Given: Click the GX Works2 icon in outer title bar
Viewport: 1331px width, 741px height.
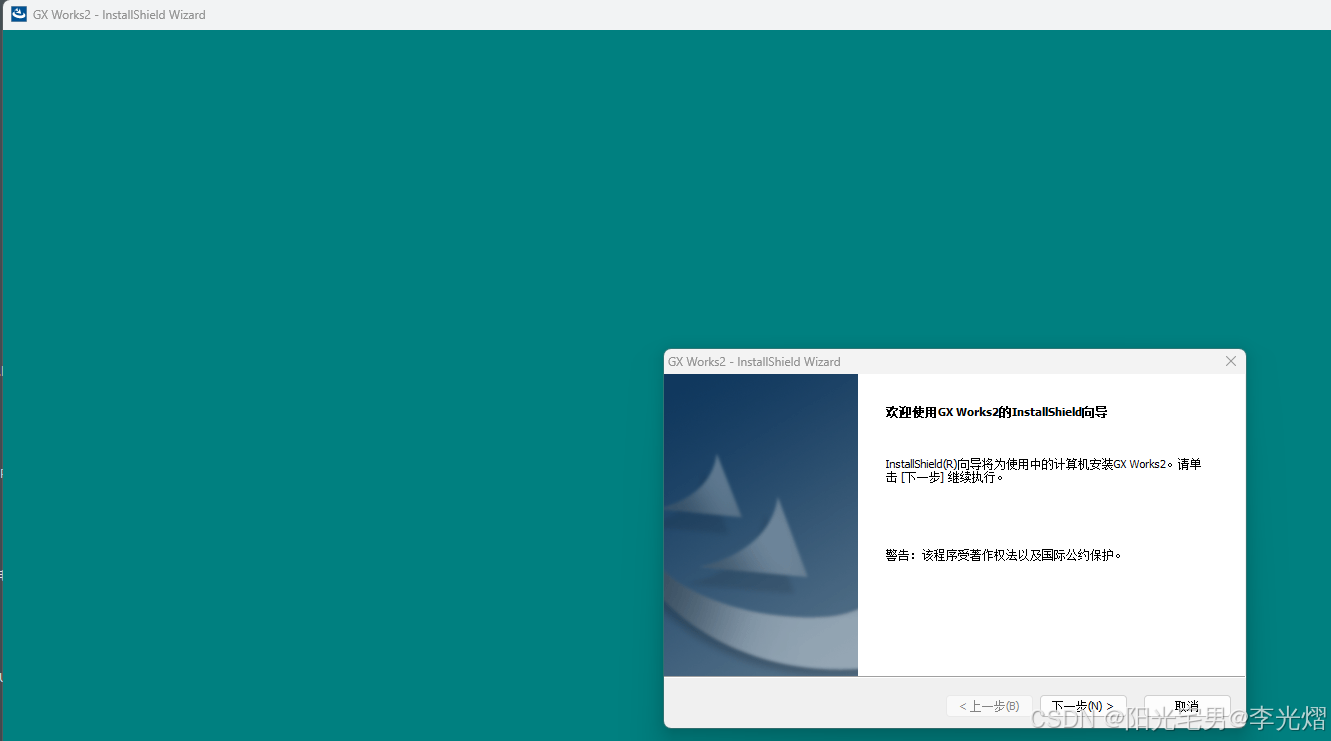Looking at the screenshot, I should tap(19, 14).
